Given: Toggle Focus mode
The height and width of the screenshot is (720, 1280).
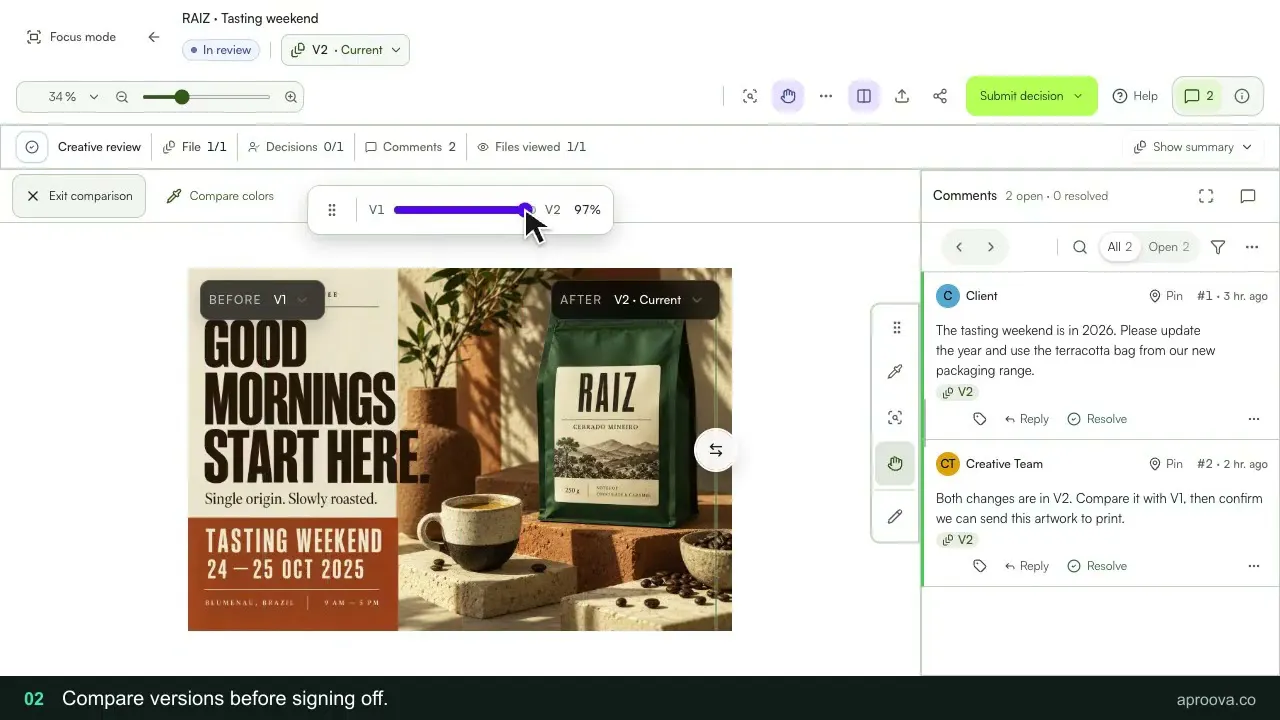Looking at the screenshot, I should pyautogui.click(x=71, y=37).
